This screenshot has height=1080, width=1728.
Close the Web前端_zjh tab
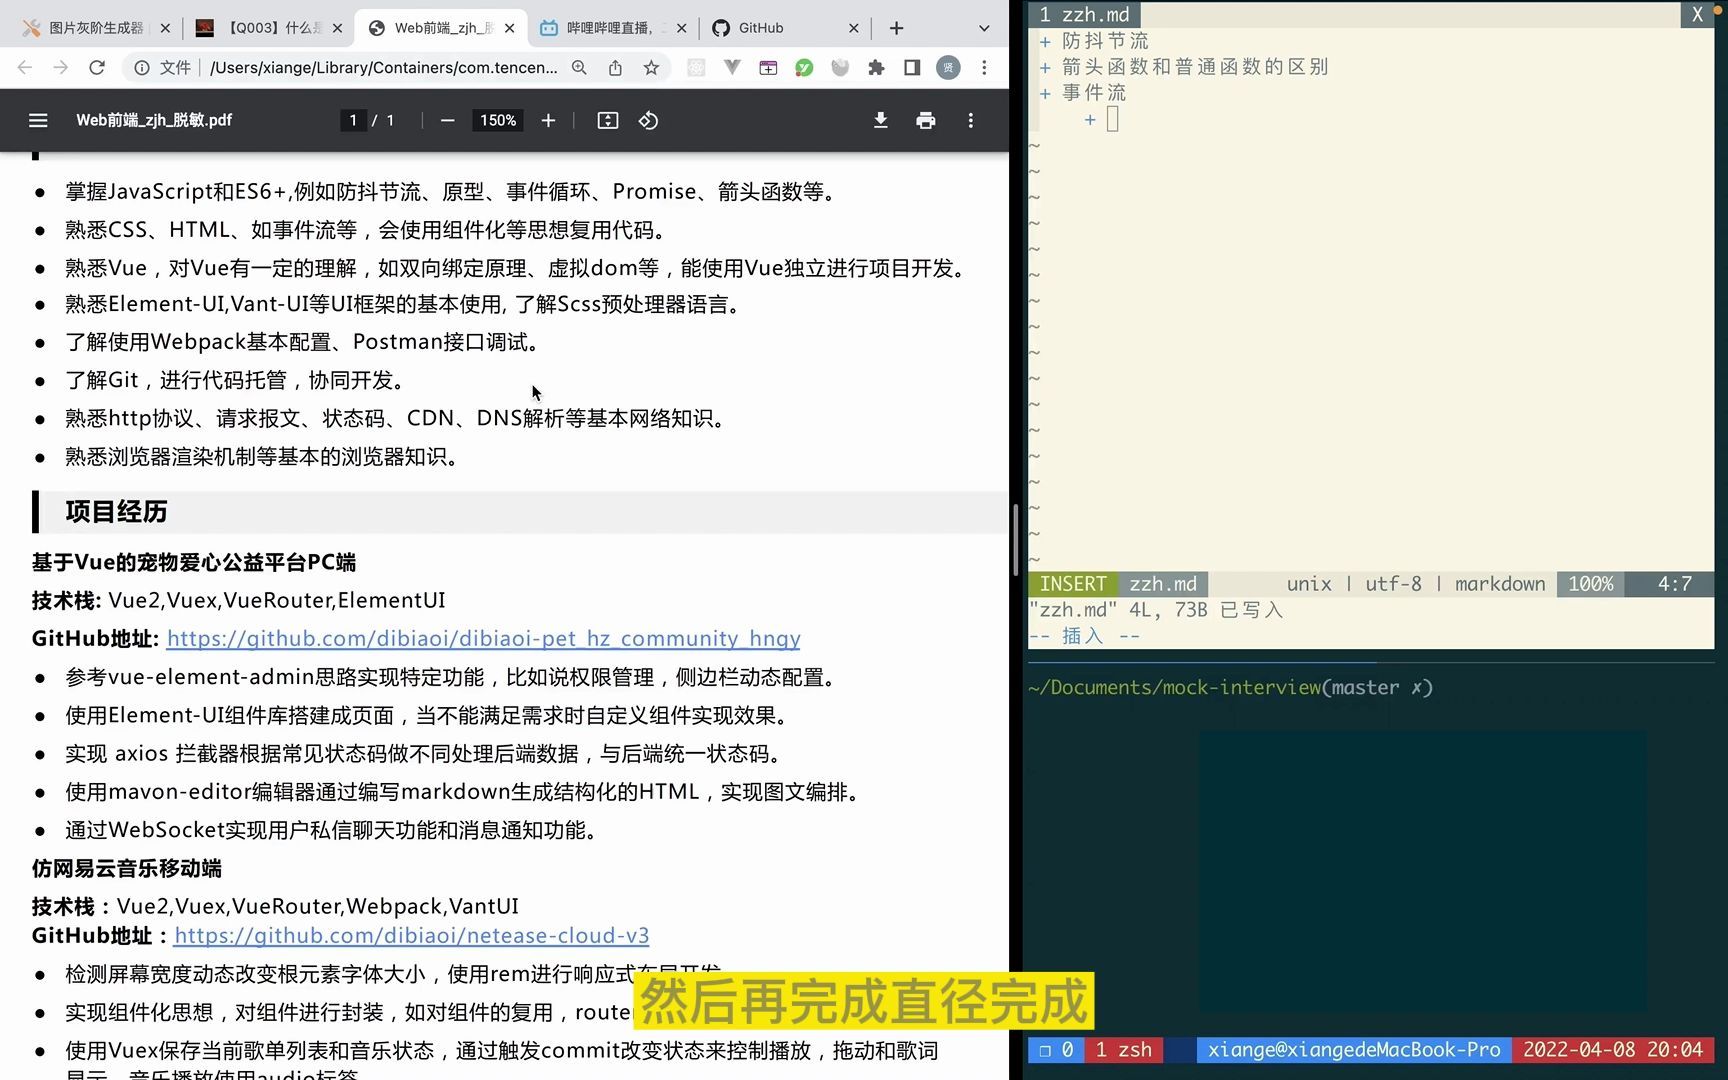pos(509,28)
